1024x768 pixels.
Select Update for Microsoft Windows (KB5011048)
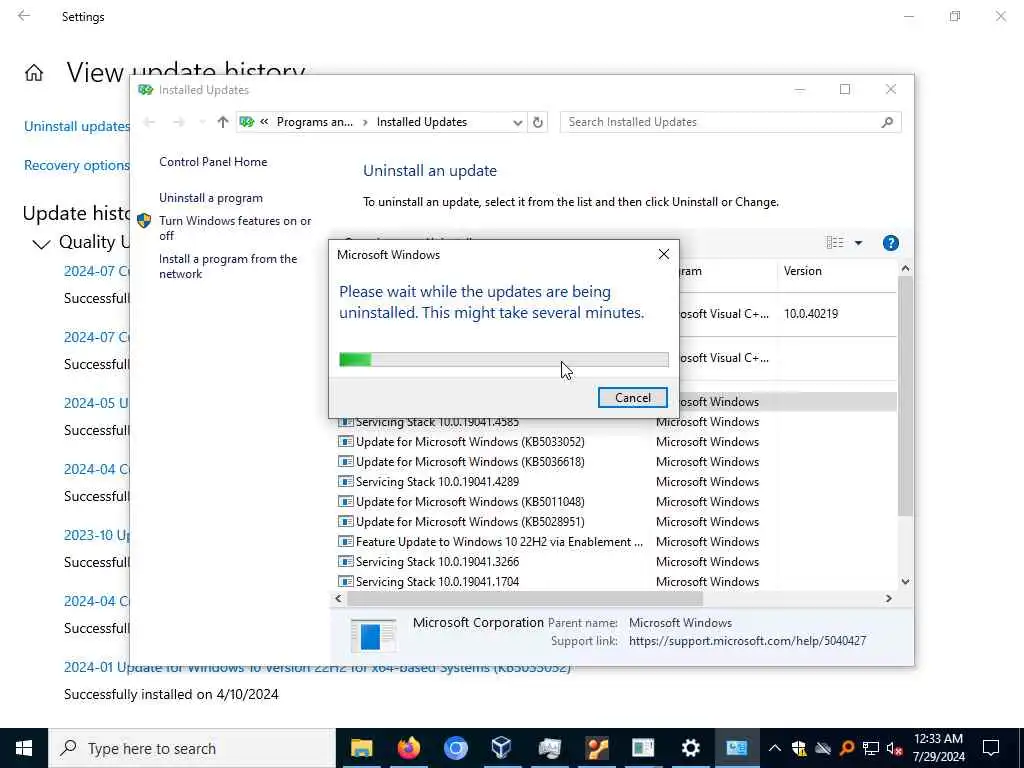(470, 502)
